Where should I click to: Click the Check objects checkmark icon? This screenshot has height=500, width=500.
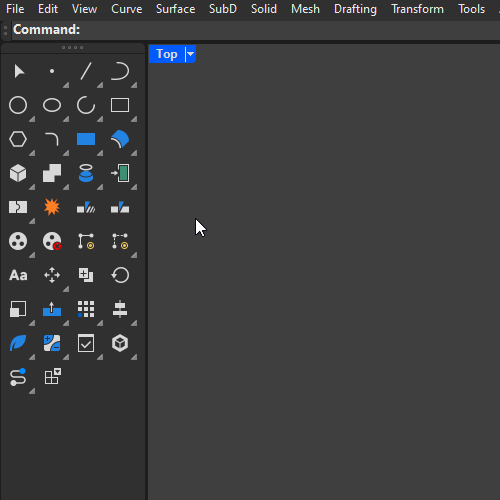(x=86, y=343)
